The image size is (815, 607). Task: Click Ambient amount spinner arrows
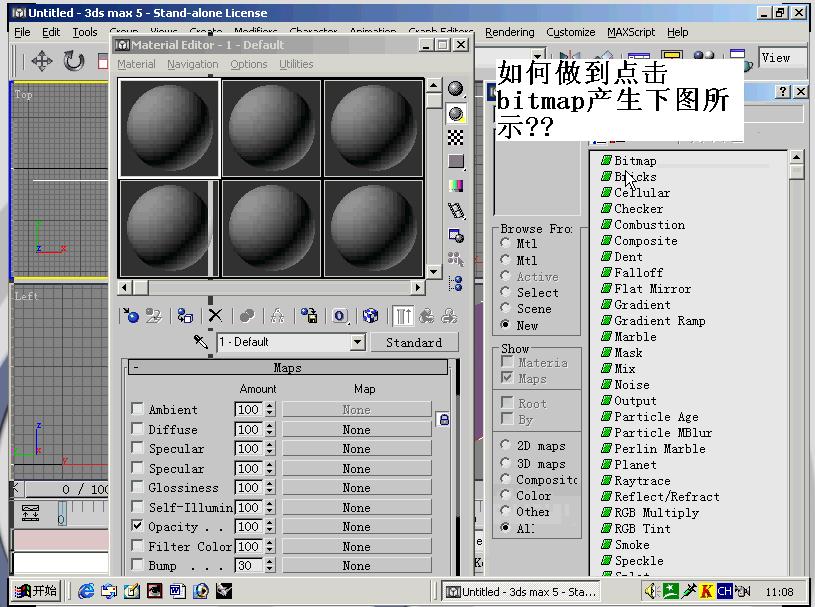point(269,410)
